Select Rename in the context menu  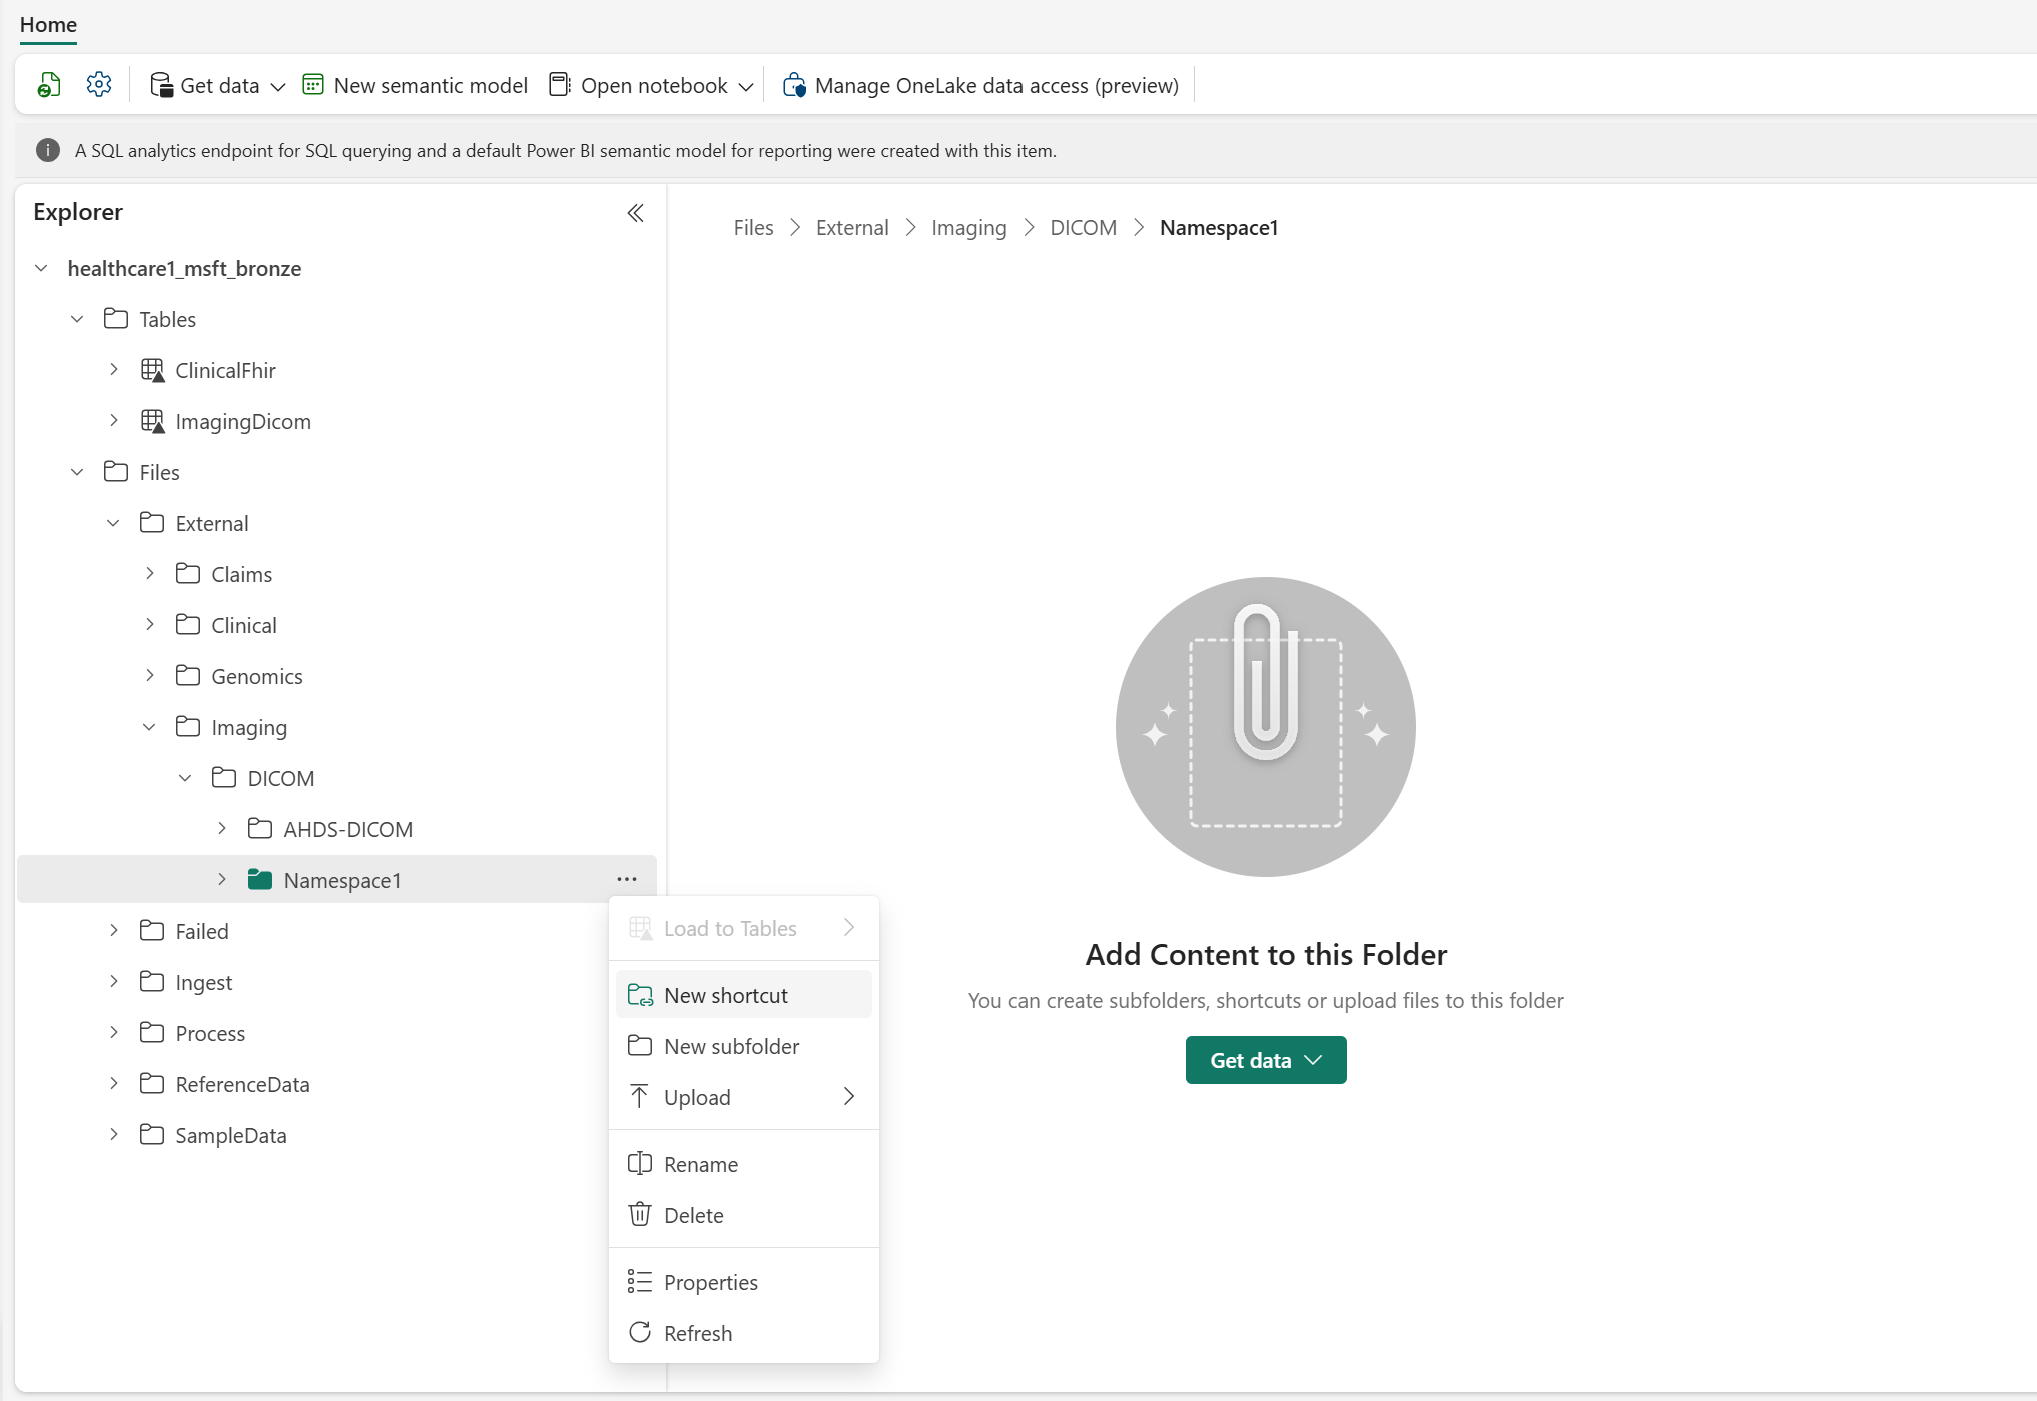point(744,1164)
